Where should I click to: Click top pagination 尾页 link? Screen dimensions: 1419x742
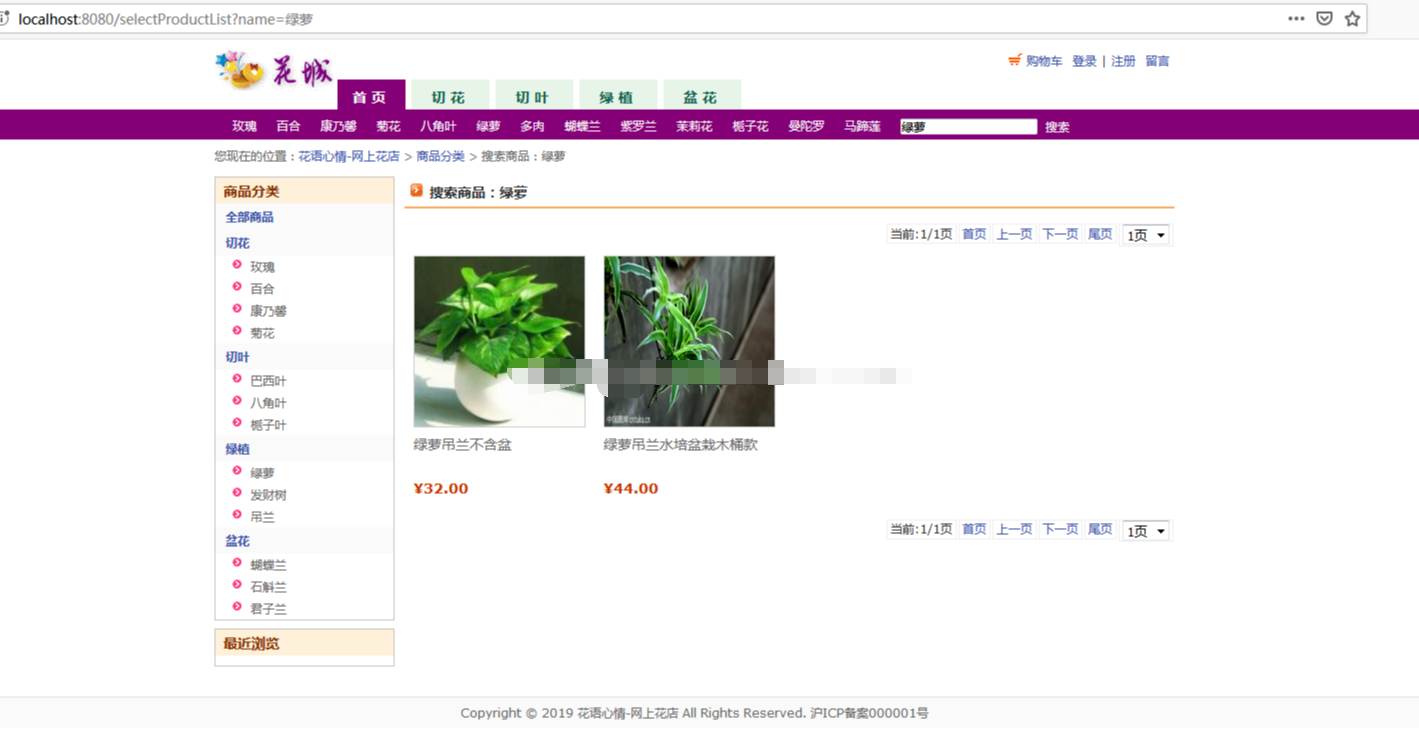pyautogui.click(x=1100, y=234)
